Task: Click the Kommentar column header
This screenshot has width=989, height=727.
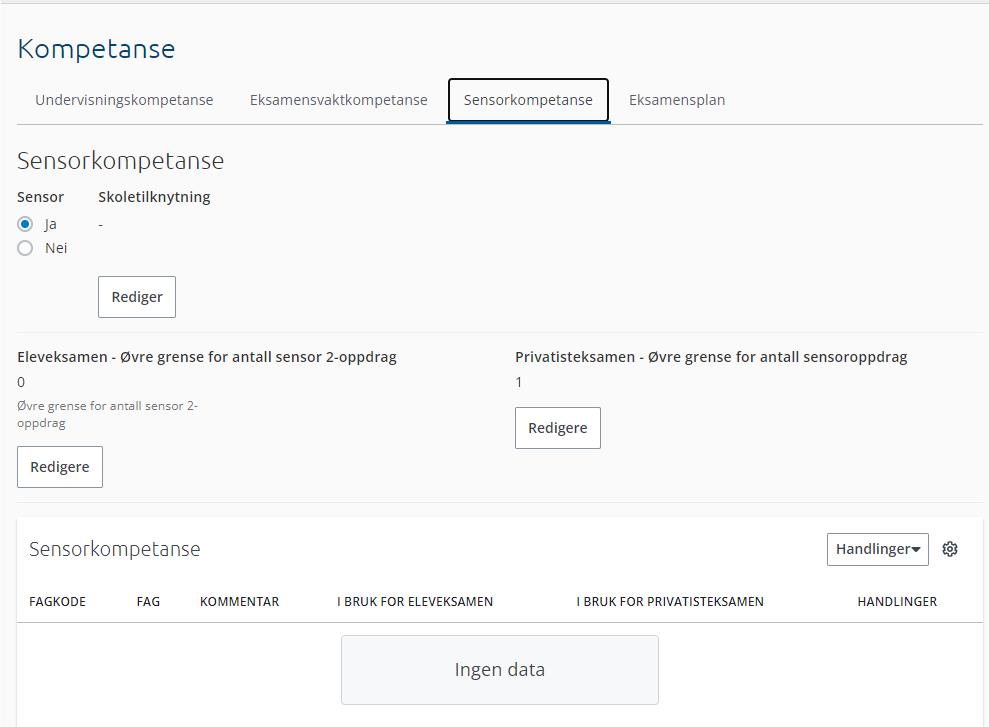Action: 239,602
